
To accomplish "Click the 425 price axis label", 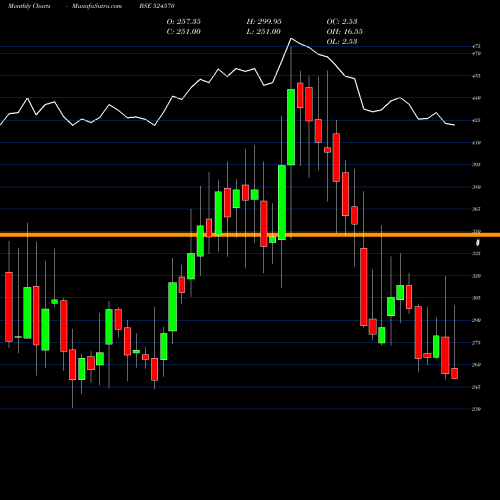I will (x=476, y=120).
